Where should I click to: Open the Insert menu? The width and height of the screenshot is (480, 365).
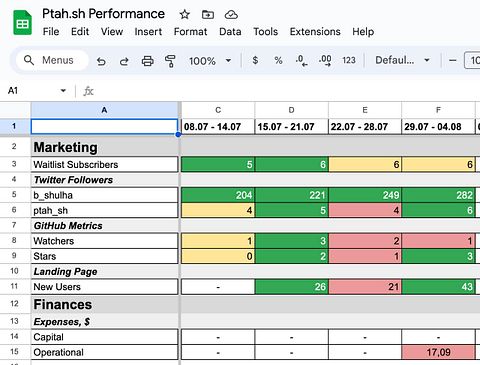tap(148, 32)
